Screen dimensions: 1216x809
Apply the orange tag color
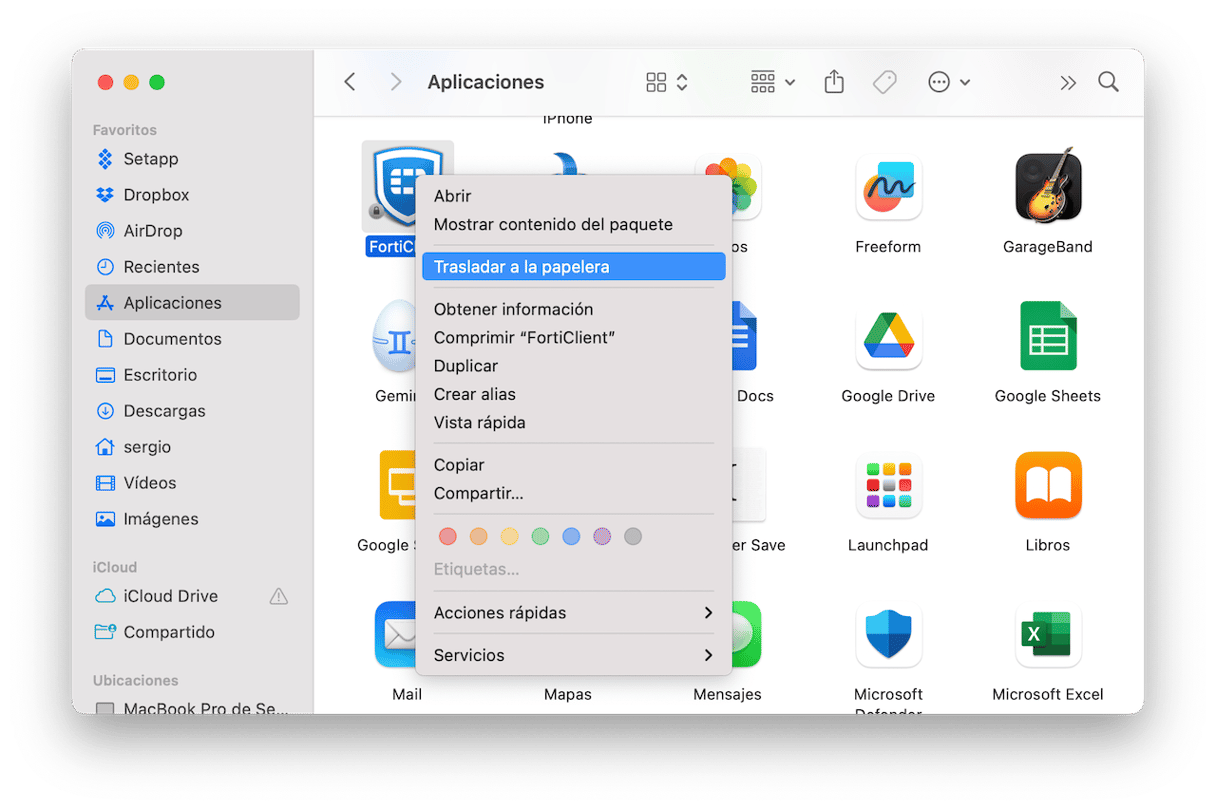point(479,537)
